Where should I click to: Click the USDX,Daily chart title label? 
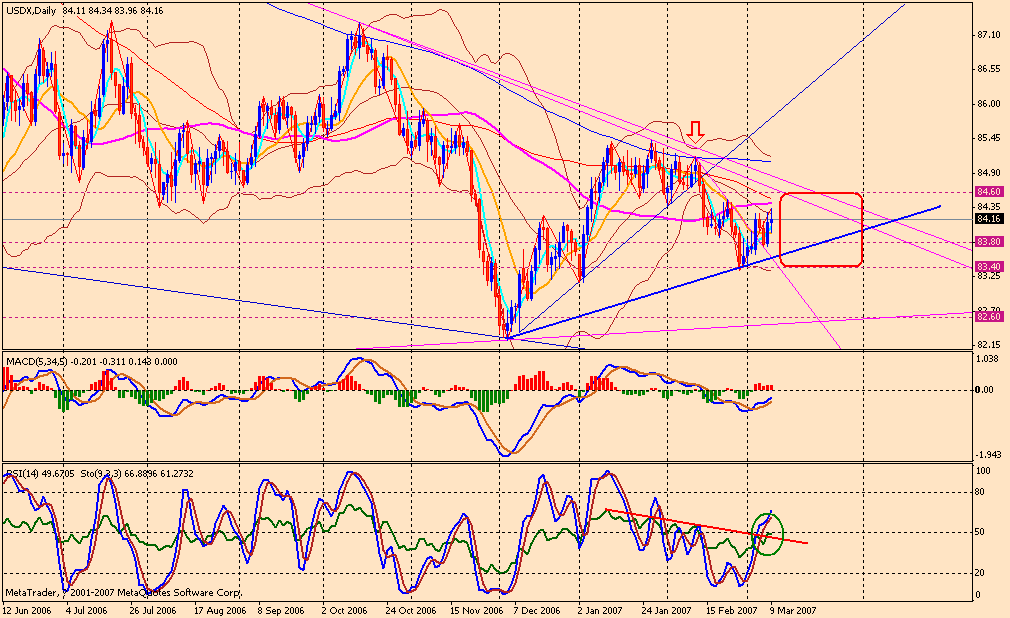coord(31,10)
